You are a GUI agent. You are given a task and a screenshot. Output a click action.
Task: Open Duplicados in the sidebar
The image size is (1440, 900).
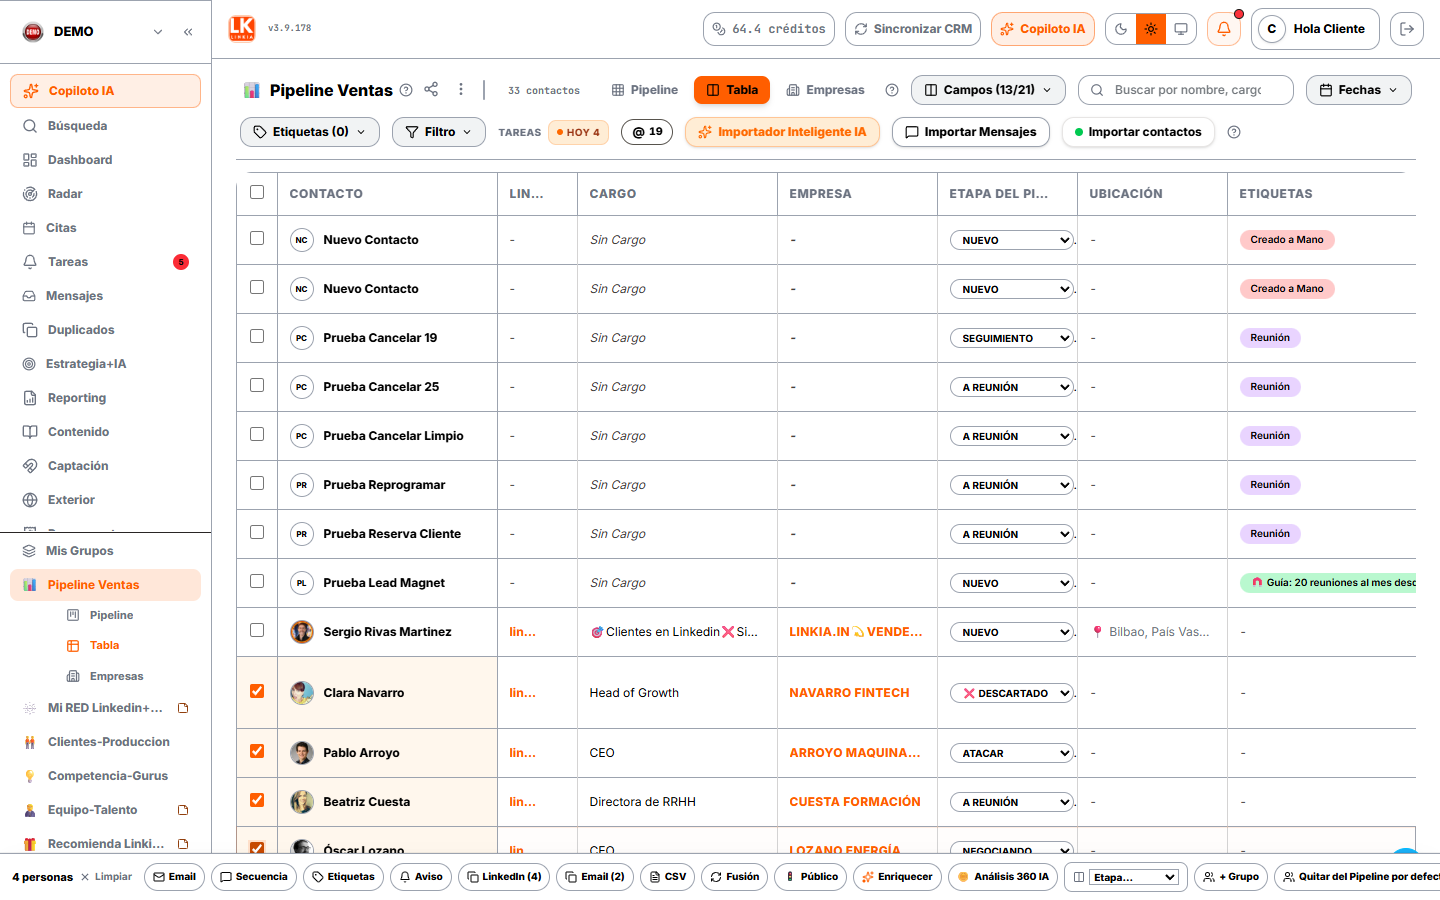pyautogui.click(x=105, y=330)
